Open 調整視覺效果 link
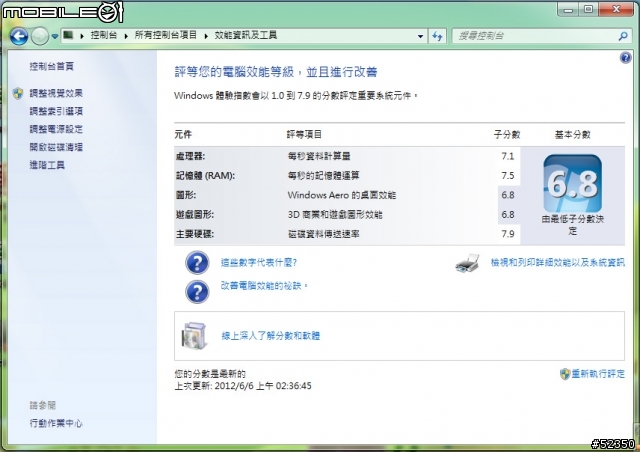This screenshot has width=640, height=452. (56, 93)
